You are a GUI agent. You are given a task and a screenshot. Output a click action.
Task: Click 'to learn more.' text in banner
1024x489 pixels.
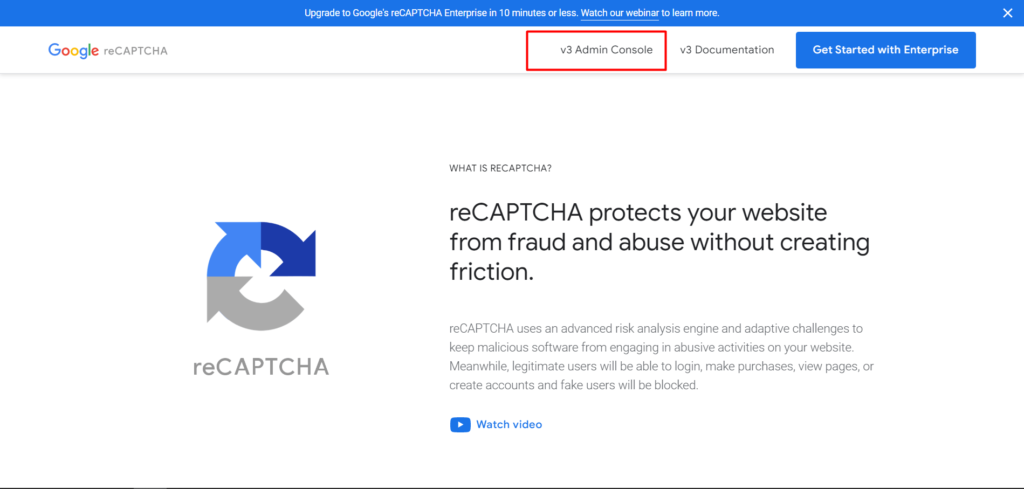(x=690, y=13)
